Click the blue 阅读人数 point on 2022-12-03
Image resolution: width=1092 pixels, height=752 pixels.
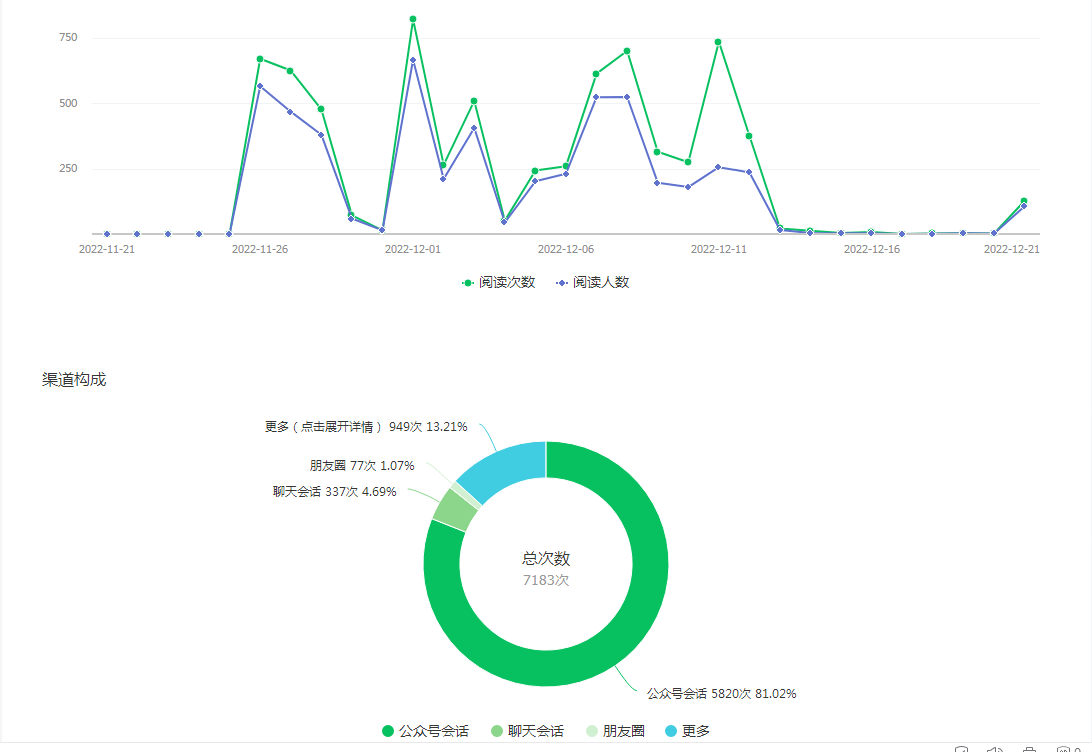[x=474, y=128]
